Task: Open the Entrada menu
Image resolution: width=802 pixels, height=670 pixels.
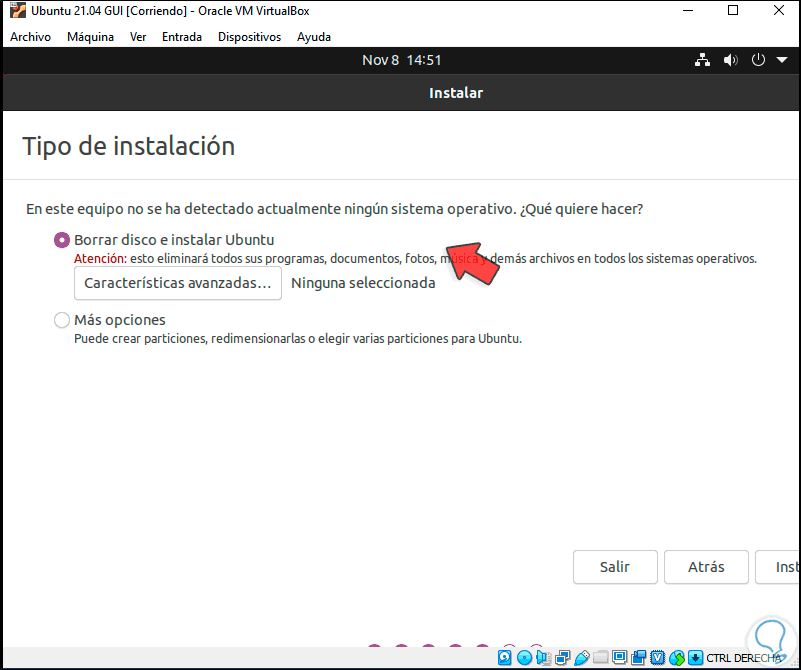Action: (x=182, y=37)
